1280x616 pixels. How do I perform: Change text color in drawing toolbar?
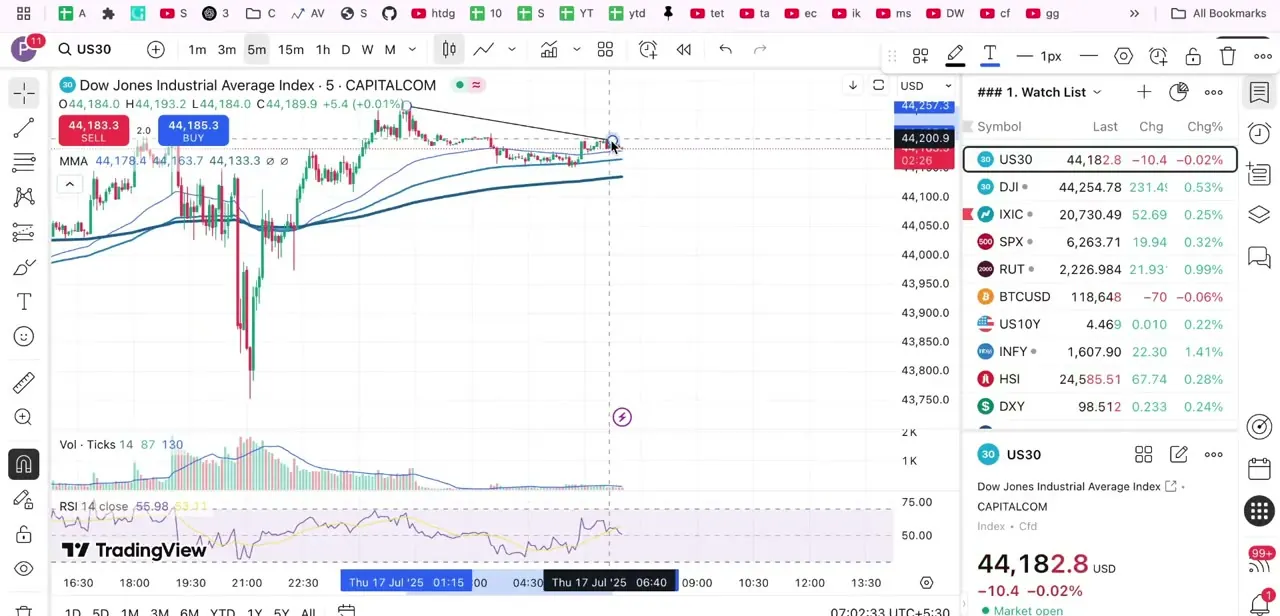click(x=990, y=56)
